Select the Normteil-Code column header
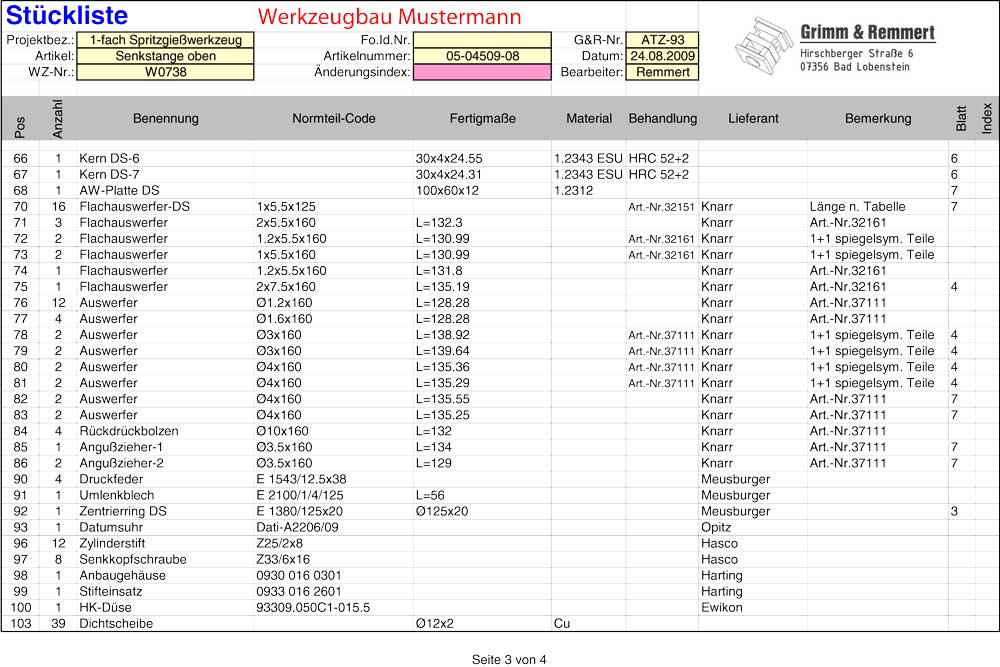Image resolution: width=1000 pixels, height=667 pixels. tap(333, 119)
